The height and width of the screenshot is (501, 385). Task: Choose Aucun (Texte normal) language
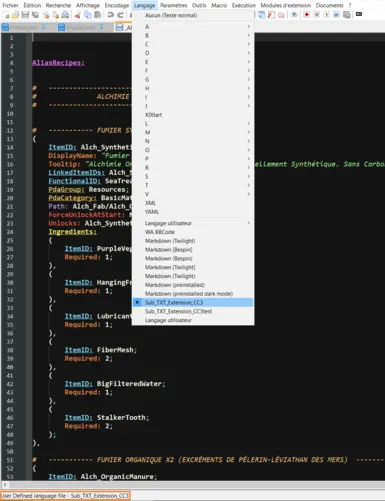(x=193, y=15)
